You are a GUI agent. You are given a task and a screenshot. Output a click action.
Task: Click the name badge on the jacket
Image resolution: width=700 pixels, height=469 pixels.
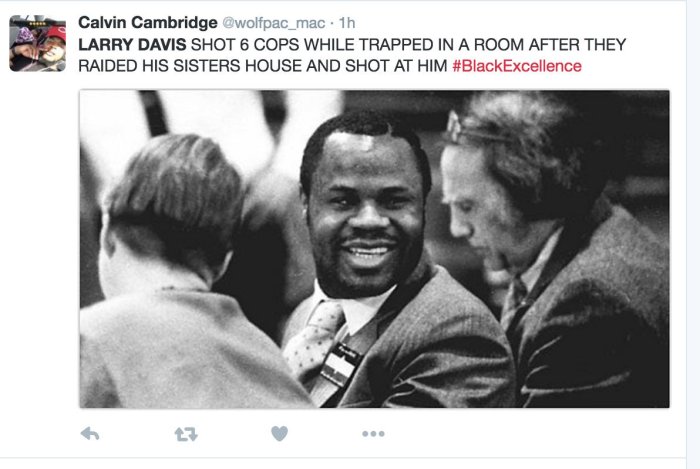coord(339,364)
